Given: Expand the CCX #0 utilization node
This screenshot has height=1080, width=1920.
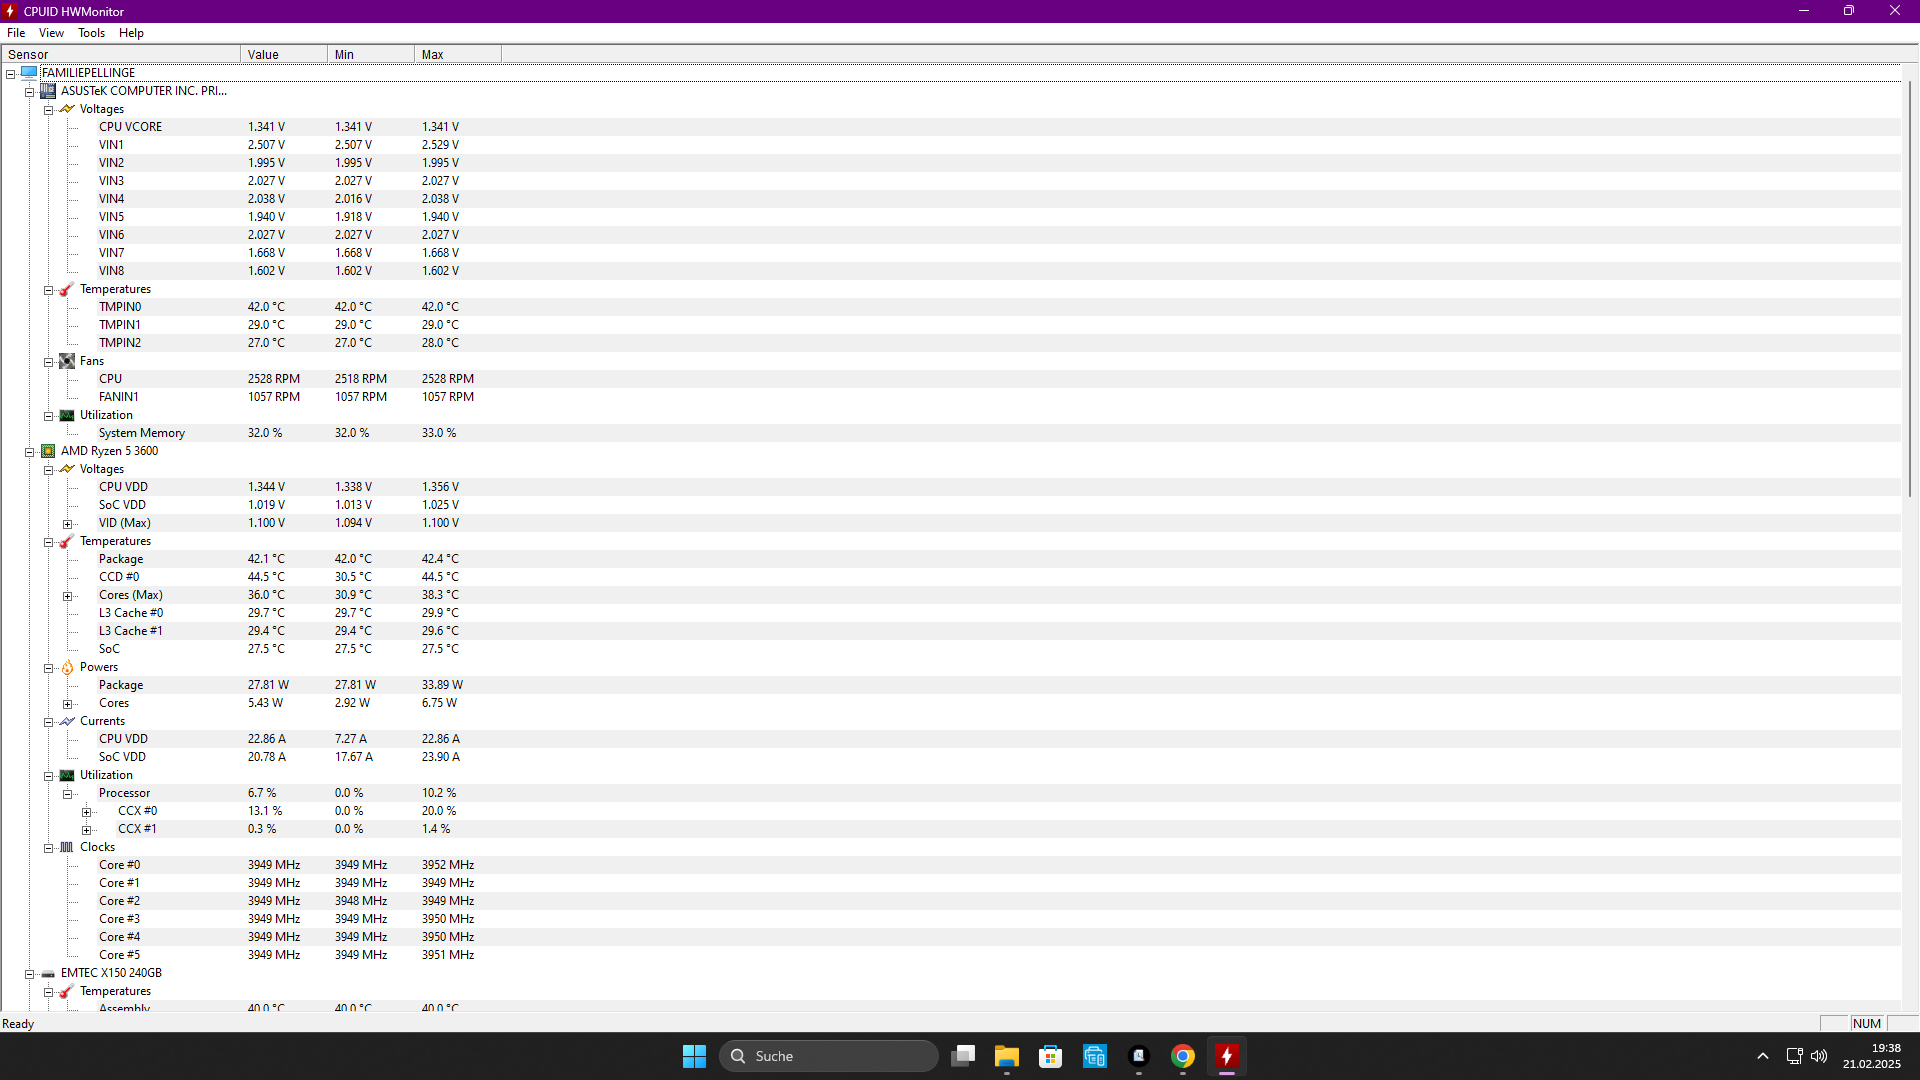Looking at the screenshot, I should (87, 812).
